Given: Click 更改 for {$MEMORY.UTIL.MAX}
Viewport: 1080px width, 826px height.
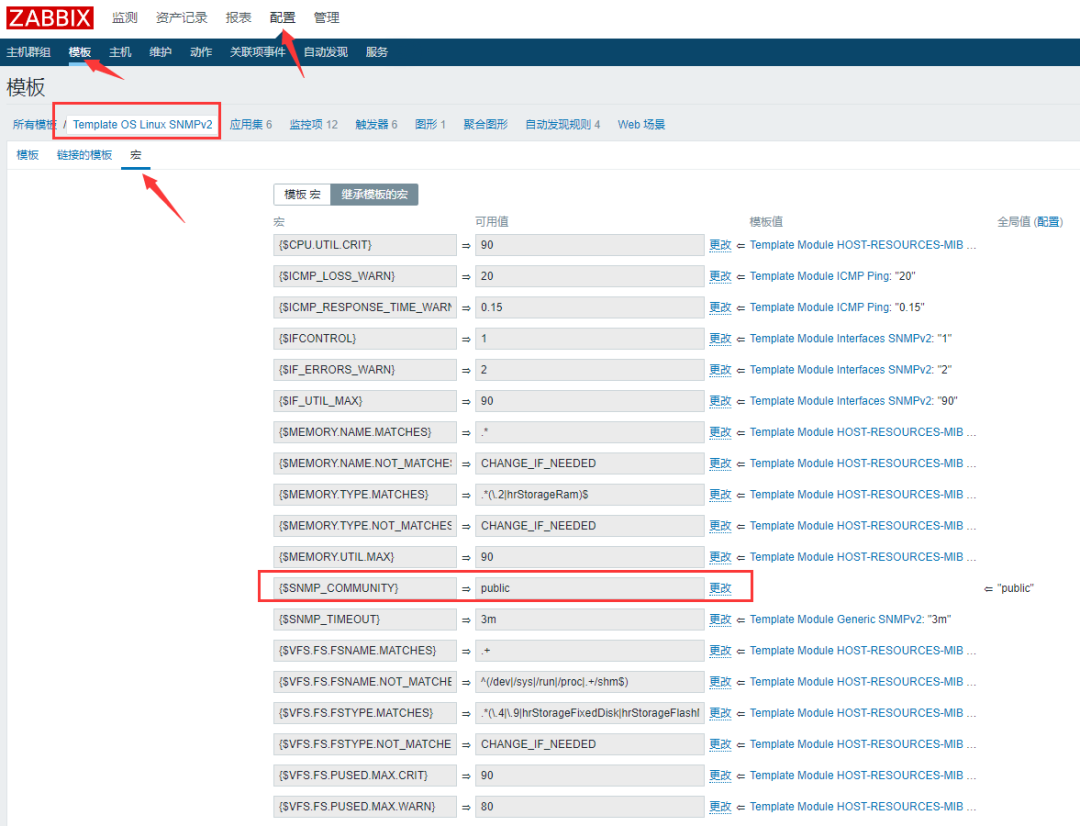Looking at the screenshot, I should pyautogui.click(x=720, y=557).
